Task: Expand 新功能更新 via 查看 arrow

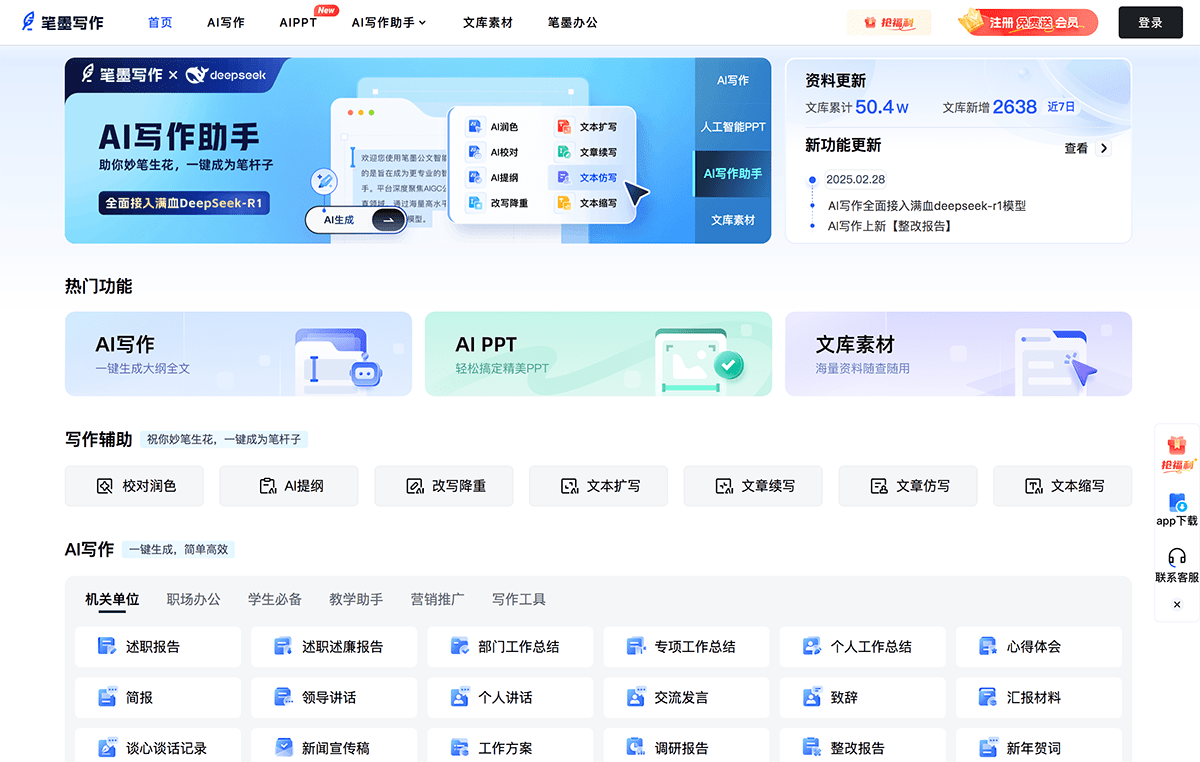Action: click(x=1103, y=148)
